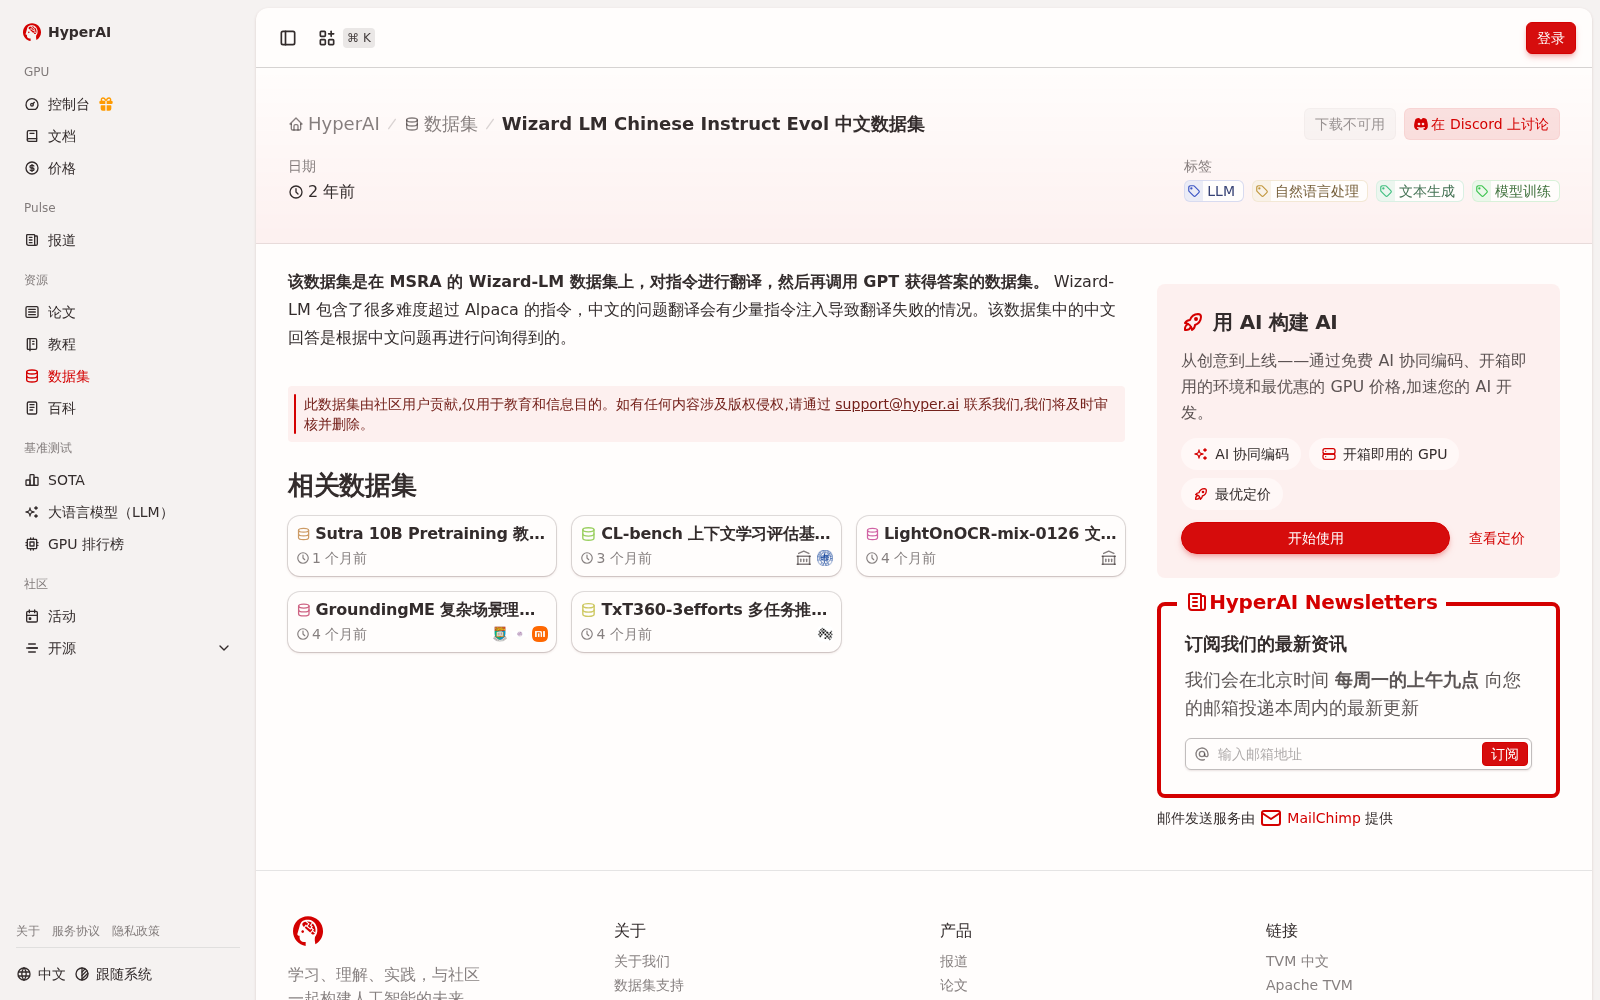Click 数据集 breadcrumb
1600x1000 pixels.
pyautogui.click(x=441, y=124)
